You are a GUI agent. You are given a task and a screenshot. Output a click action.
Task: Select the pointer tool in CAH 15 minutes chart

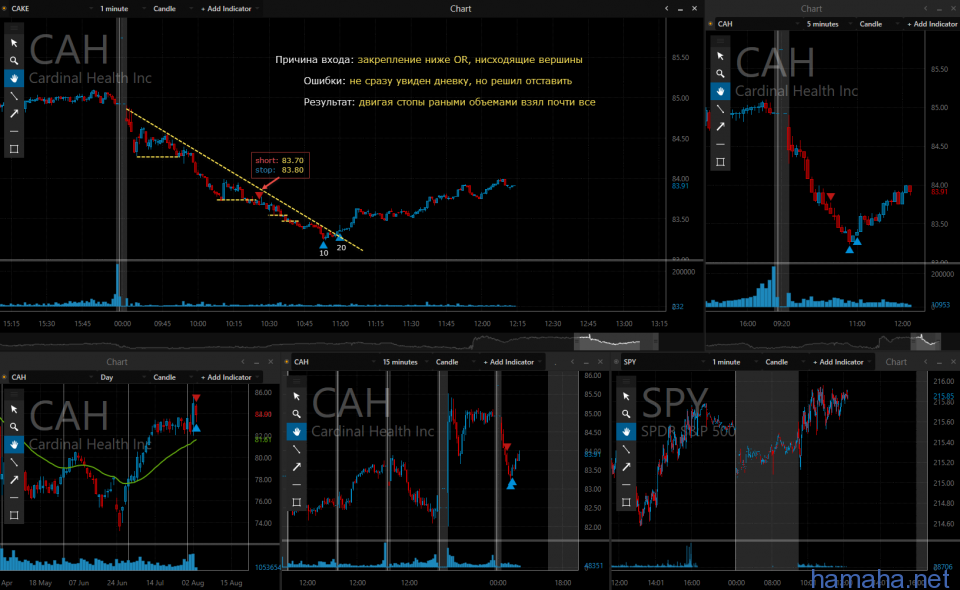(297, 396)
